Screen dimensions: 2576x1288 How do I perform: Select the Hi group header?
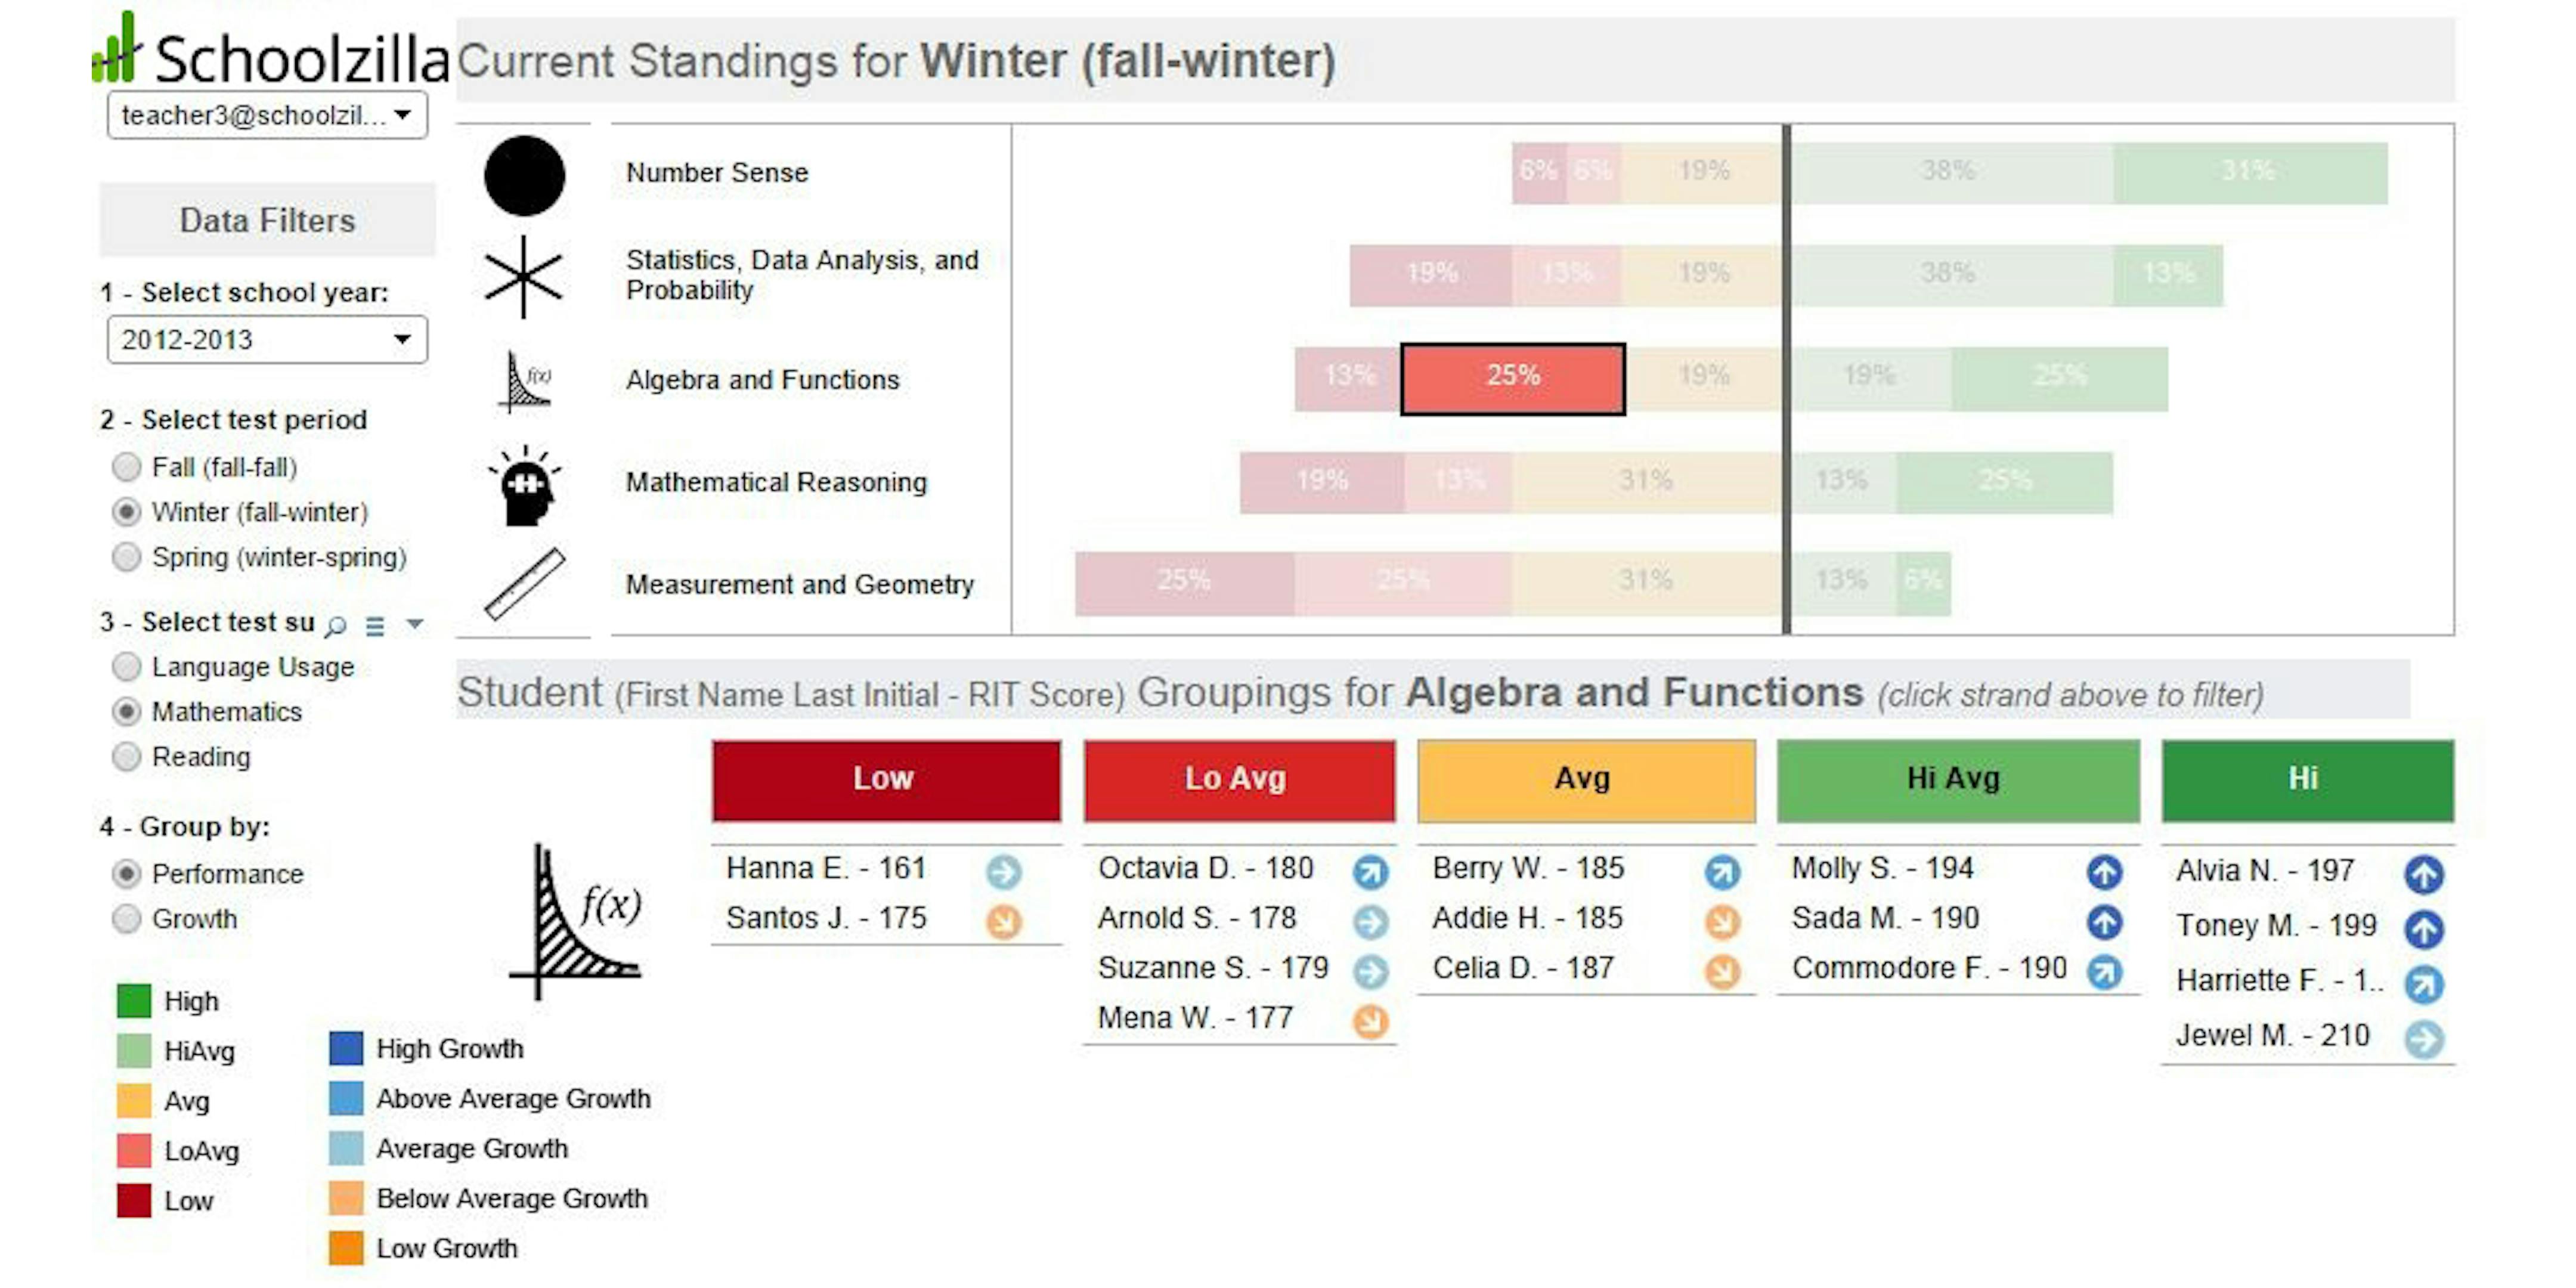pyautogui.click(x=2306, y=780)
